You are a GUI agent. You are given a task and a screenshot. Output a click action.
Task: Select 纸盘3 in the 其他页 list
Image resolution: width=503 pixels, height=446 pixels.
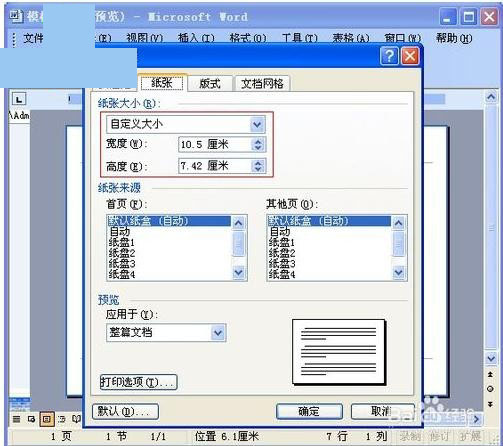point(329,264)
